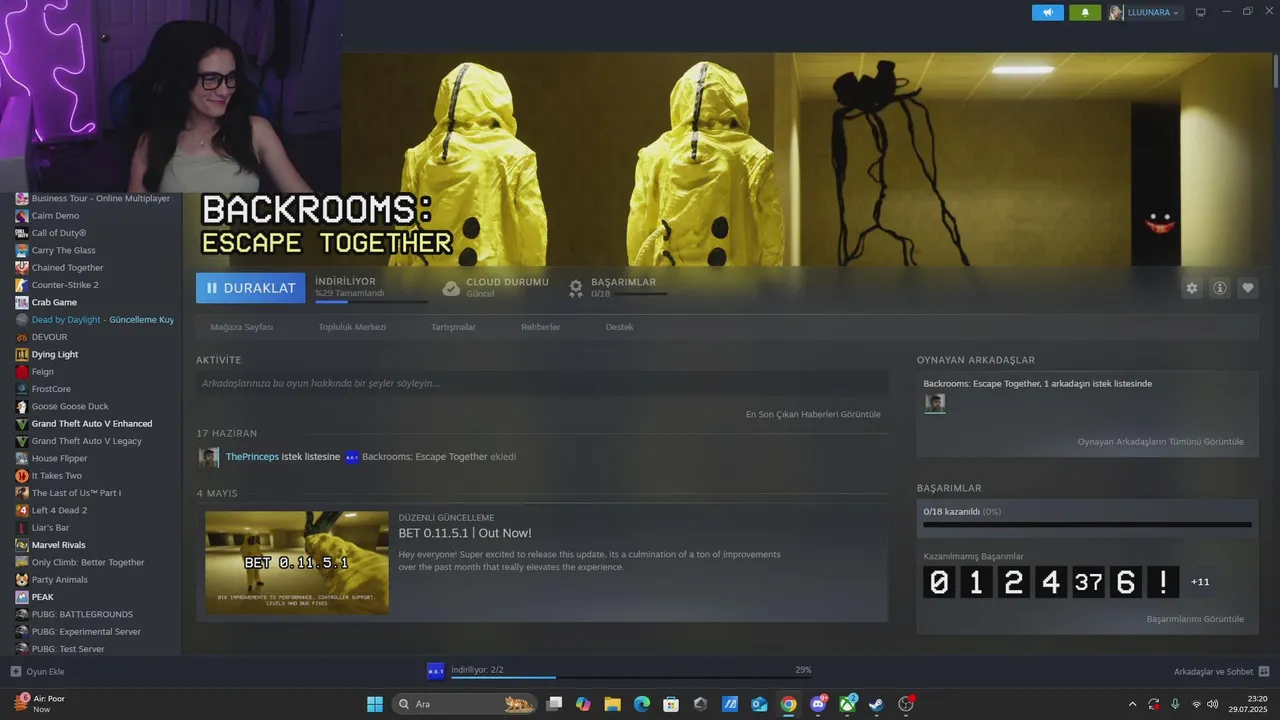Viewport: 1280px width, 720px height.
Task: Open 'BET 0.11.5.1 | Out Now!' news title
Action: (465, 533)
